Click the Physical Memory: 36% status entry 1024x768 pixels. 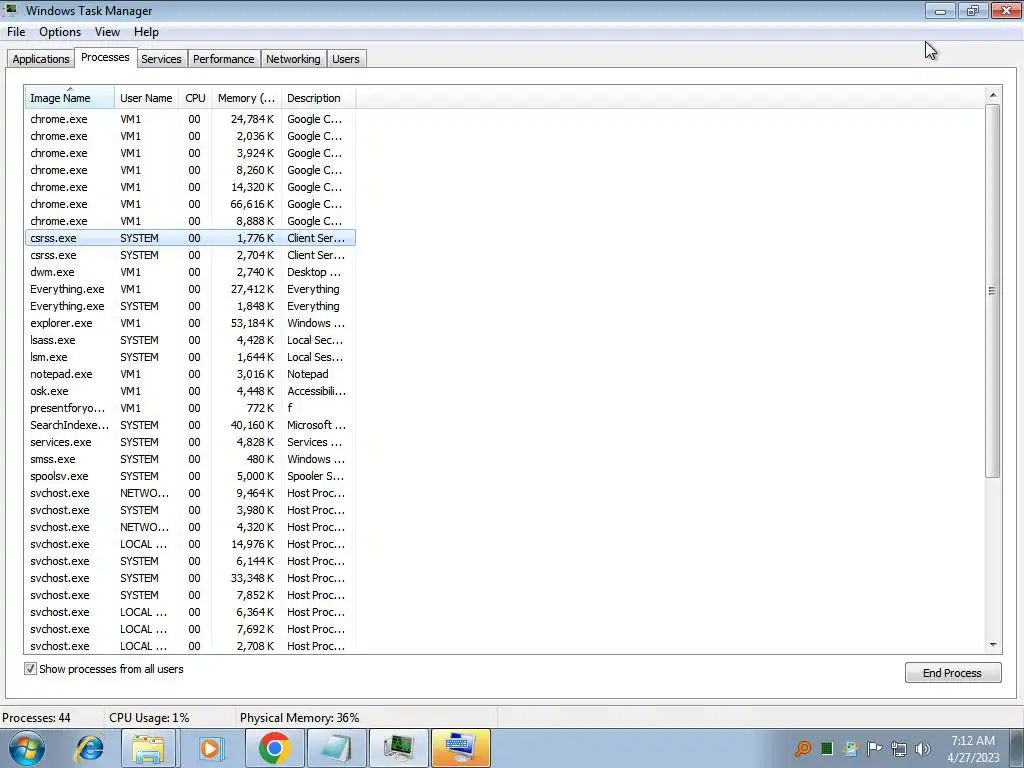point(300,718)
